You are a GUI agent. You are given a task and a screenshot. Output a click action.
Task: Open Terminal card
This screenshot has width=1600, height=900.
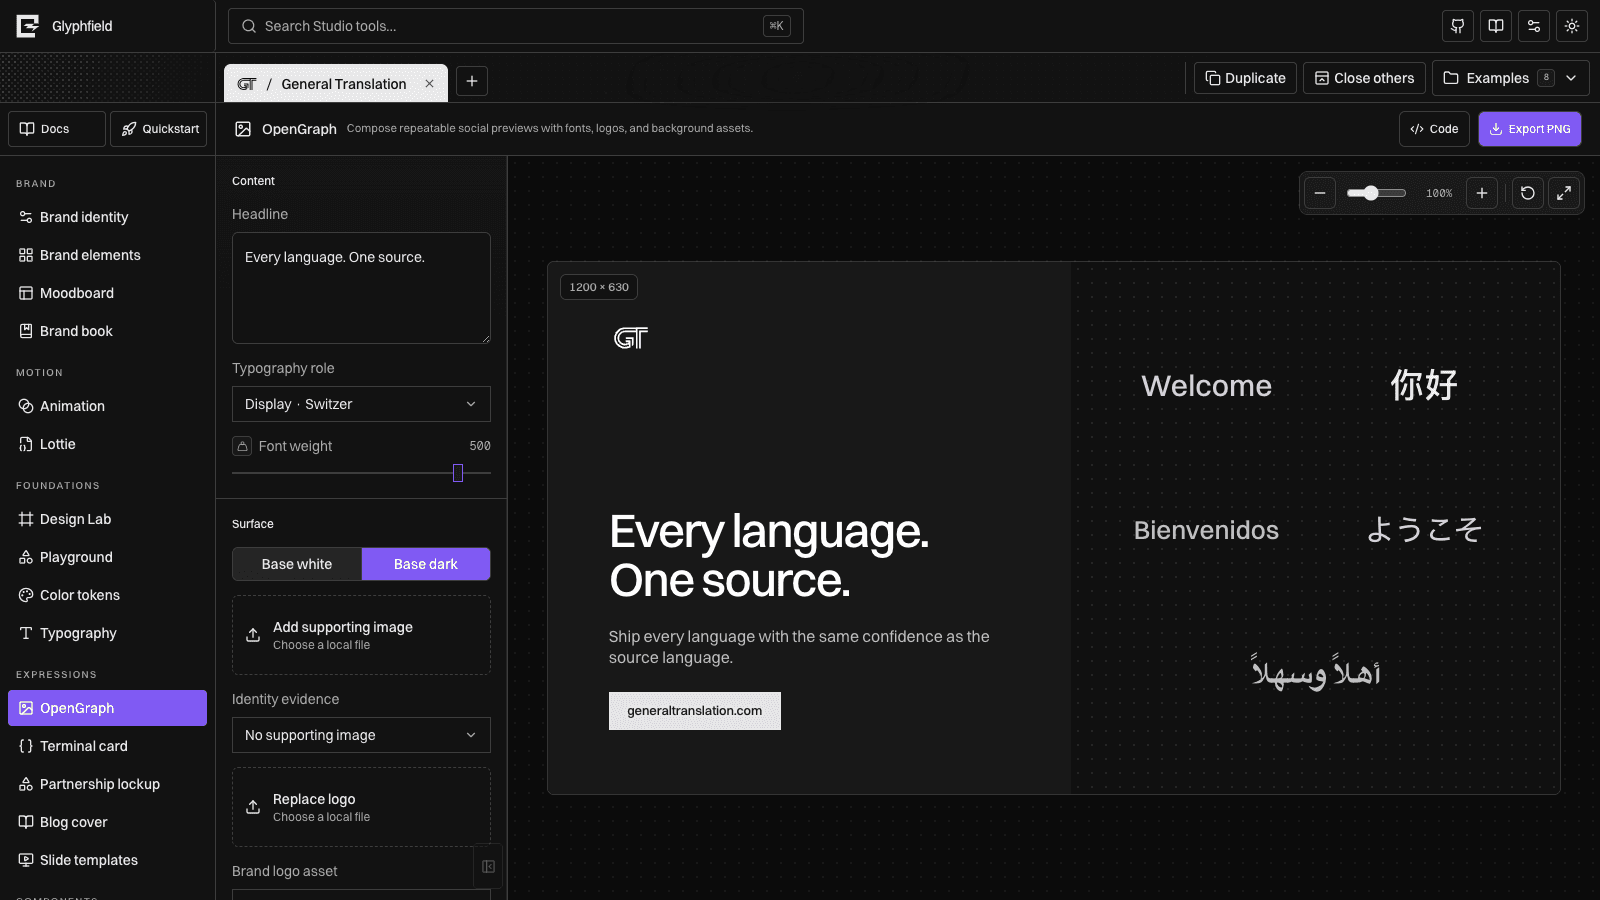[x=107, y=746]
